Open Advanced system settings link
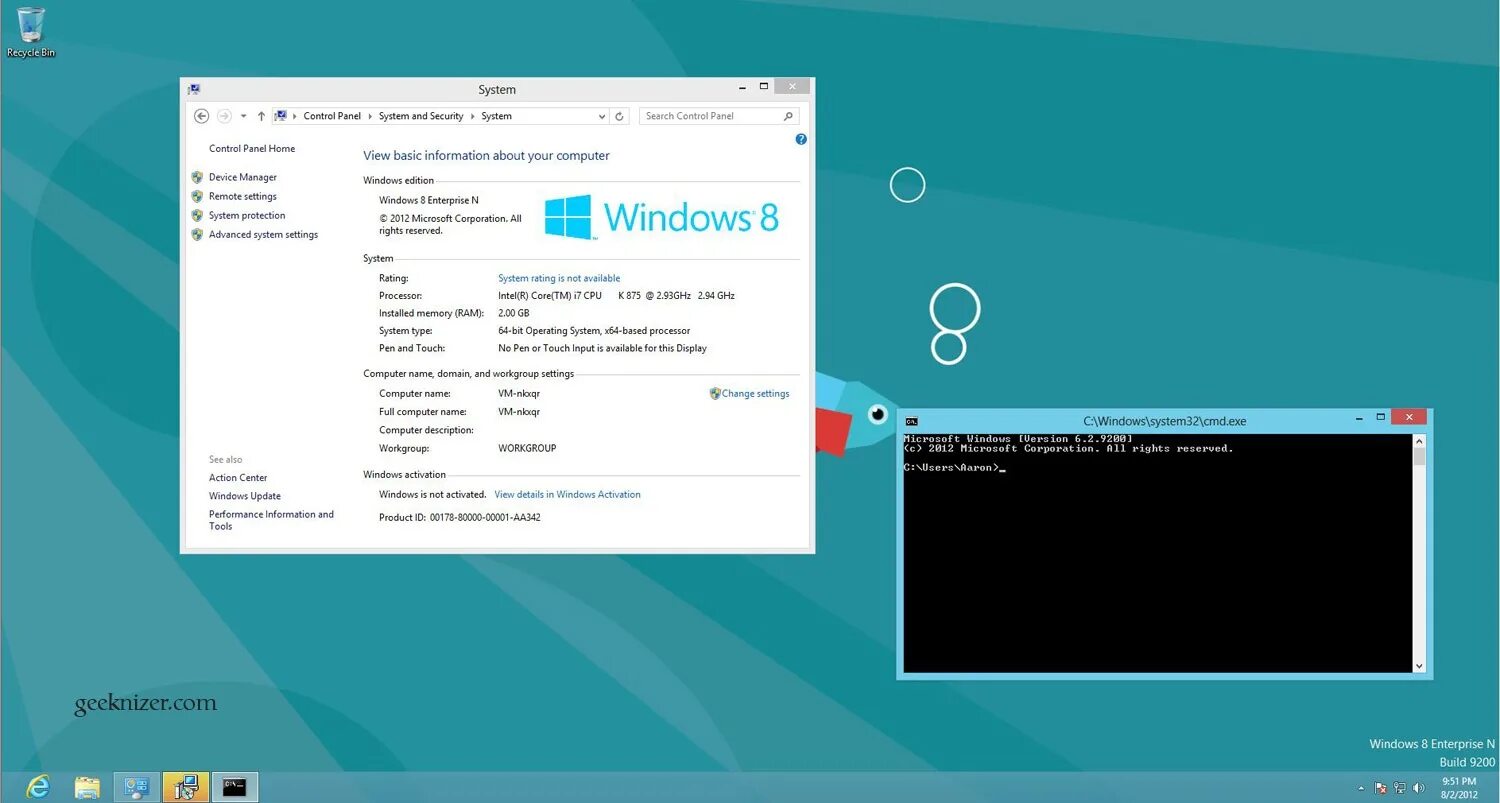The width and height of the screenshot is (1500, 803). pyautogui.click(x=263, y=234)
